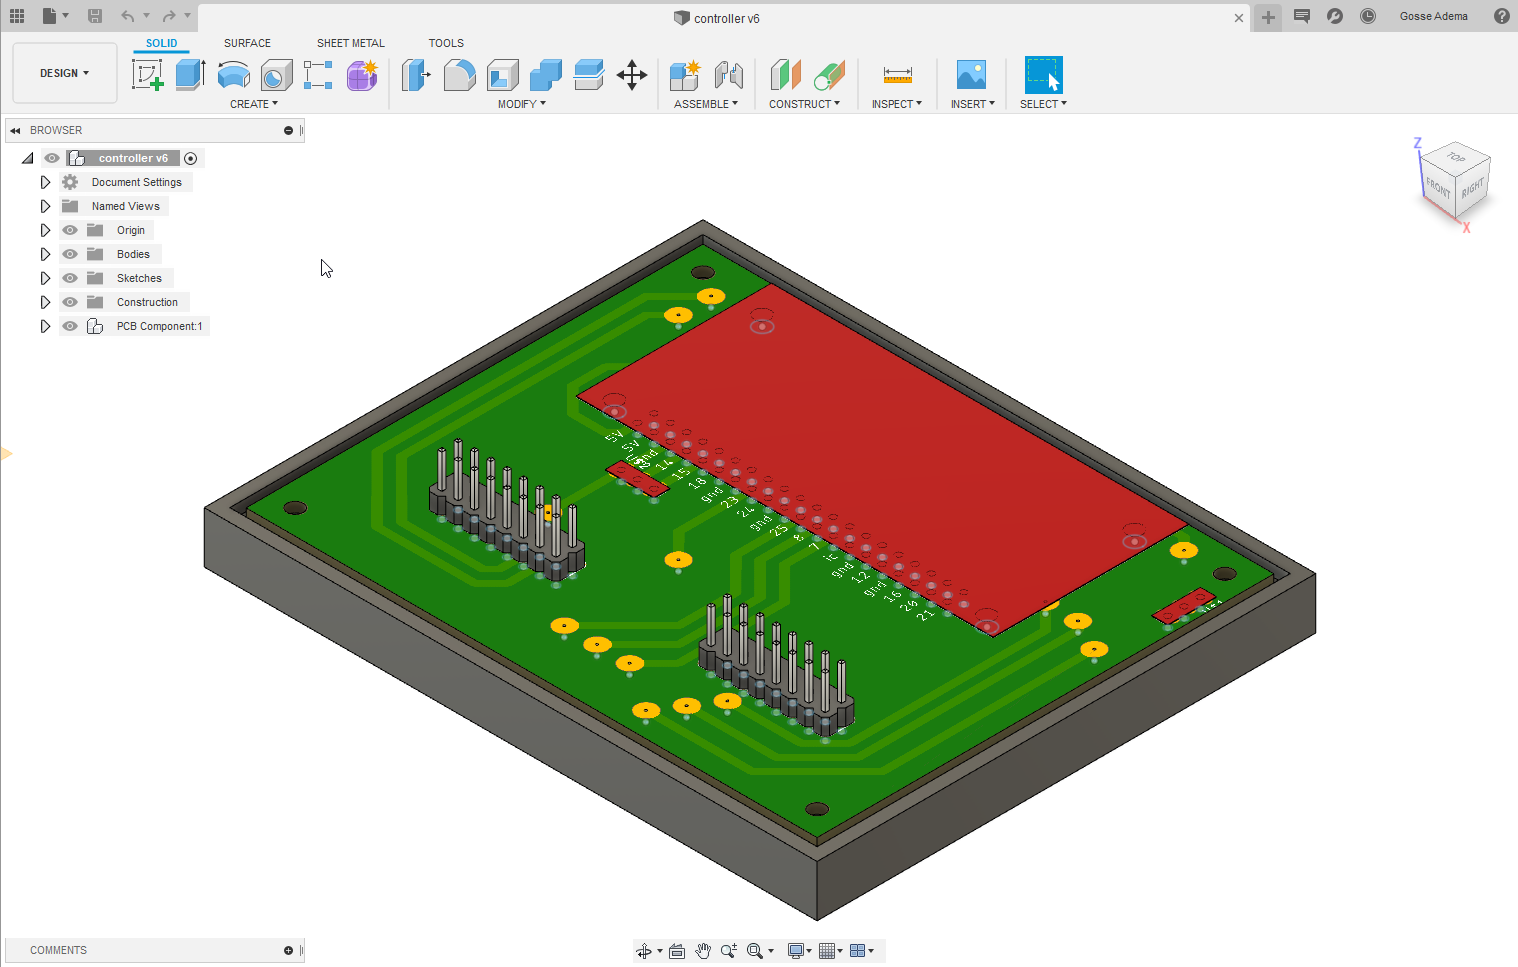Open the ASSEMBLE menu

tap(706, 104)
